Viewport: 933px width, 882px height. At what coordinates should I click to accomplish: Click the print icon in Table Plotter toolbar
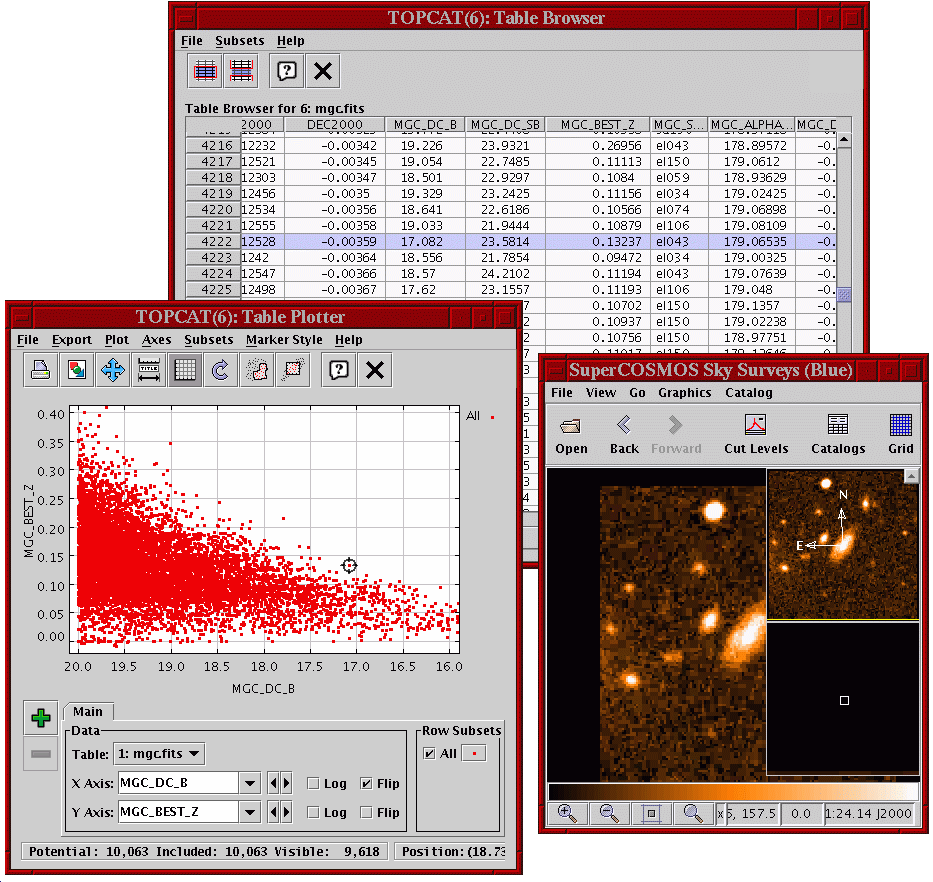[41, 370]
